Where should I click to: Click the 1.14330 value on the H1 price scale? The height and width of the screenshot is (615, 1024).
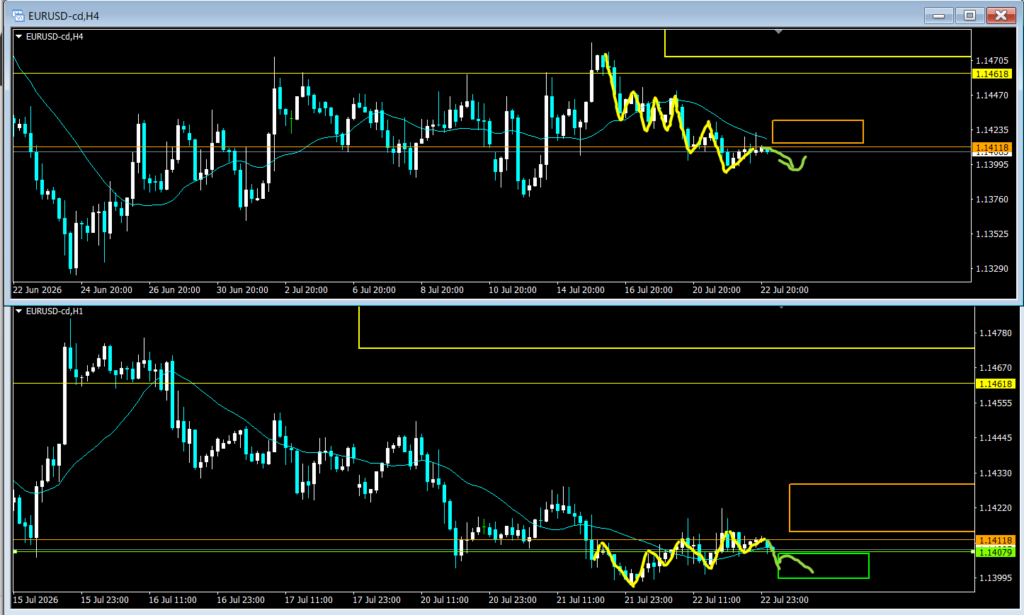coord(995,473)
